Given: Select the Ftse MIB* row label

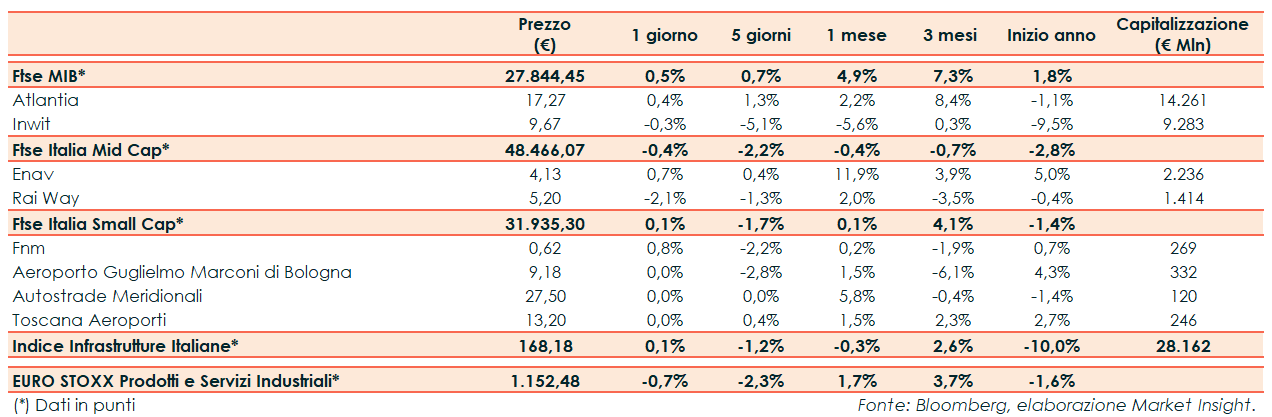Looking at the screenshot, I should pyautogui.click(x=49, y=75).
